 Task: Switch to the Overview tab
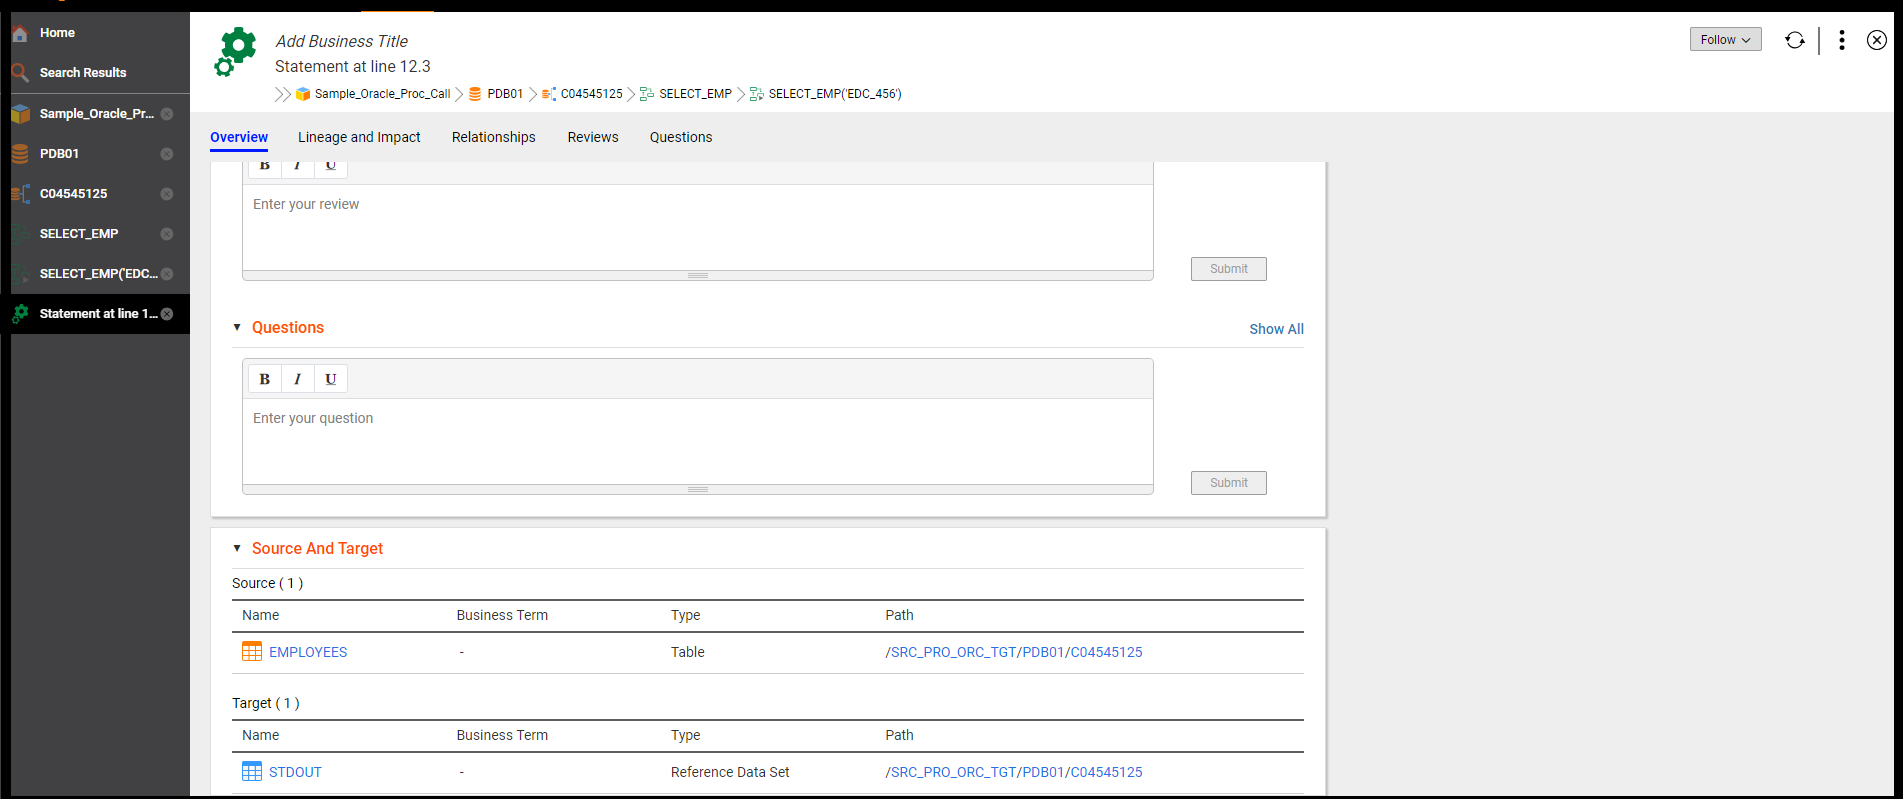[x=239, y=137]
